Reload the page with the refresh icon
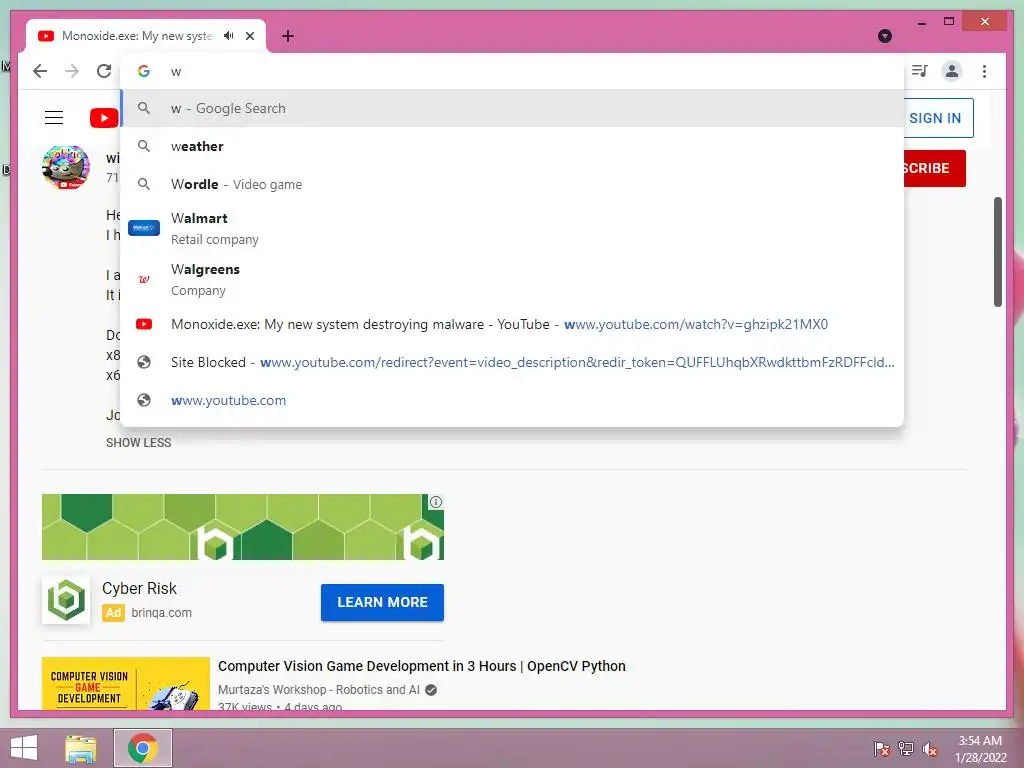This screenshot has height=768, width=1024. pos(104,71)
